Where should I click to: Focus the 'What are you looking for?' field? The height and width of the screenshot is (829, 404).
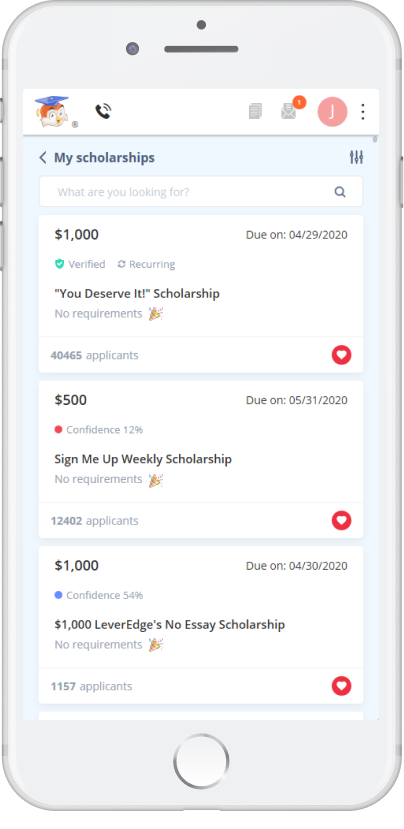click(x=201, y=192)
